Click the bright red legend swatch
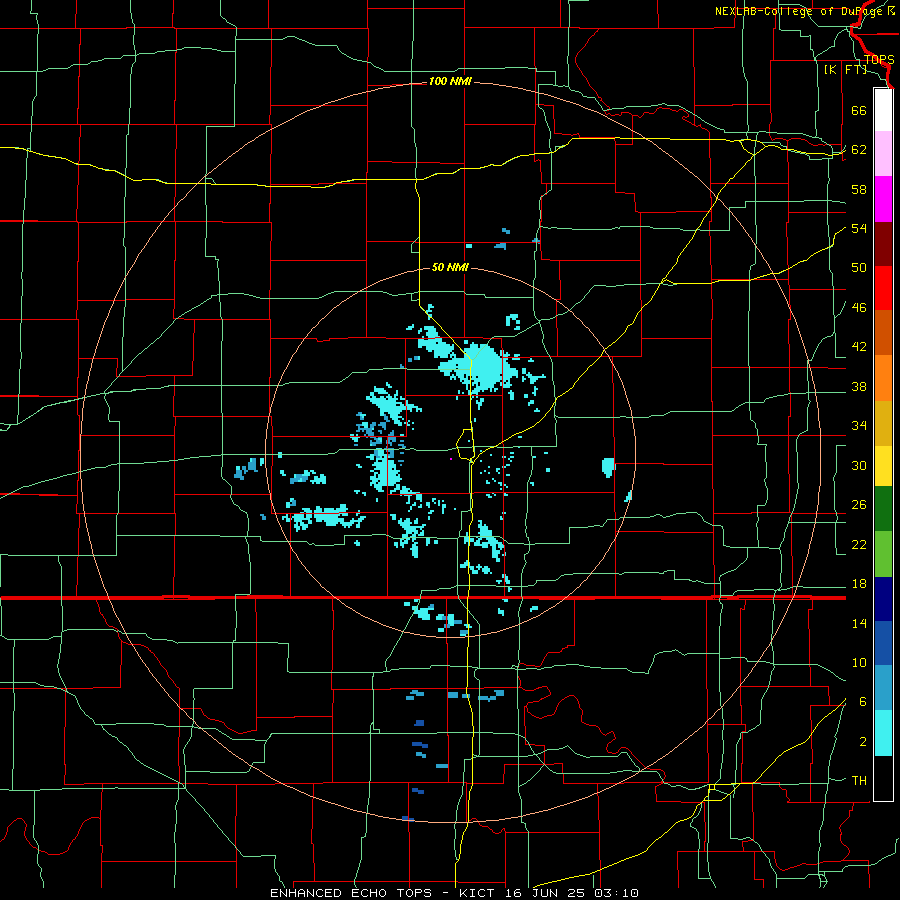The width and height of the screenshot is (900, 900). pos(883,288)
